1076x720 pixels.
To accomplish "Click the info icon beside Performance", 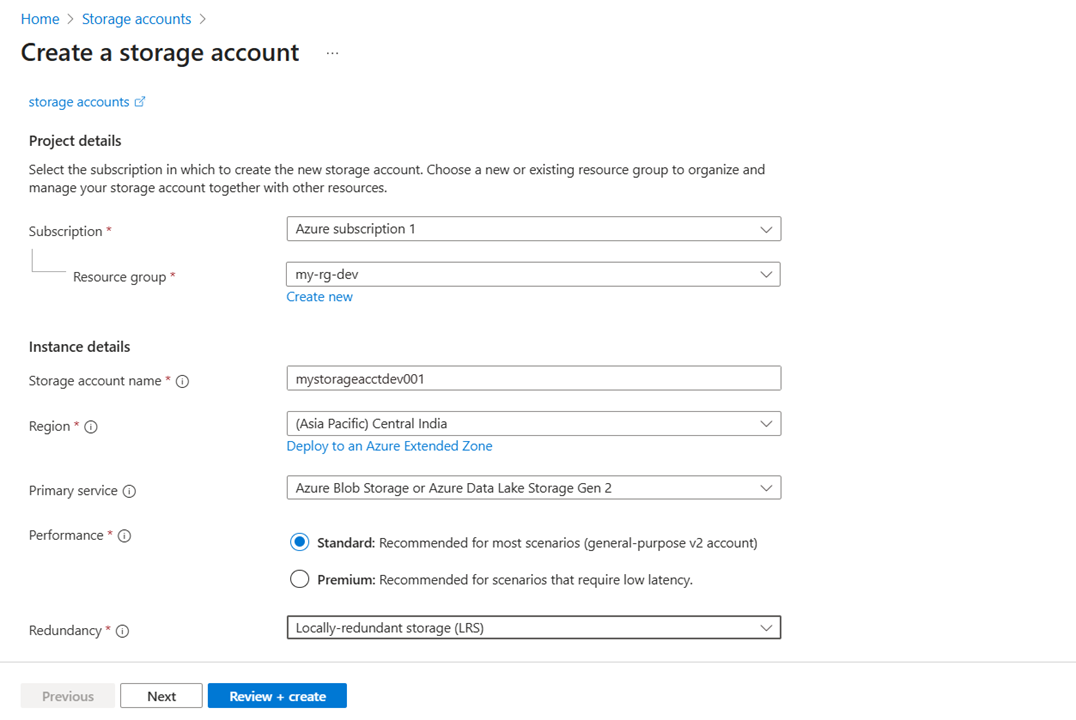I will [x=123, y=535].
